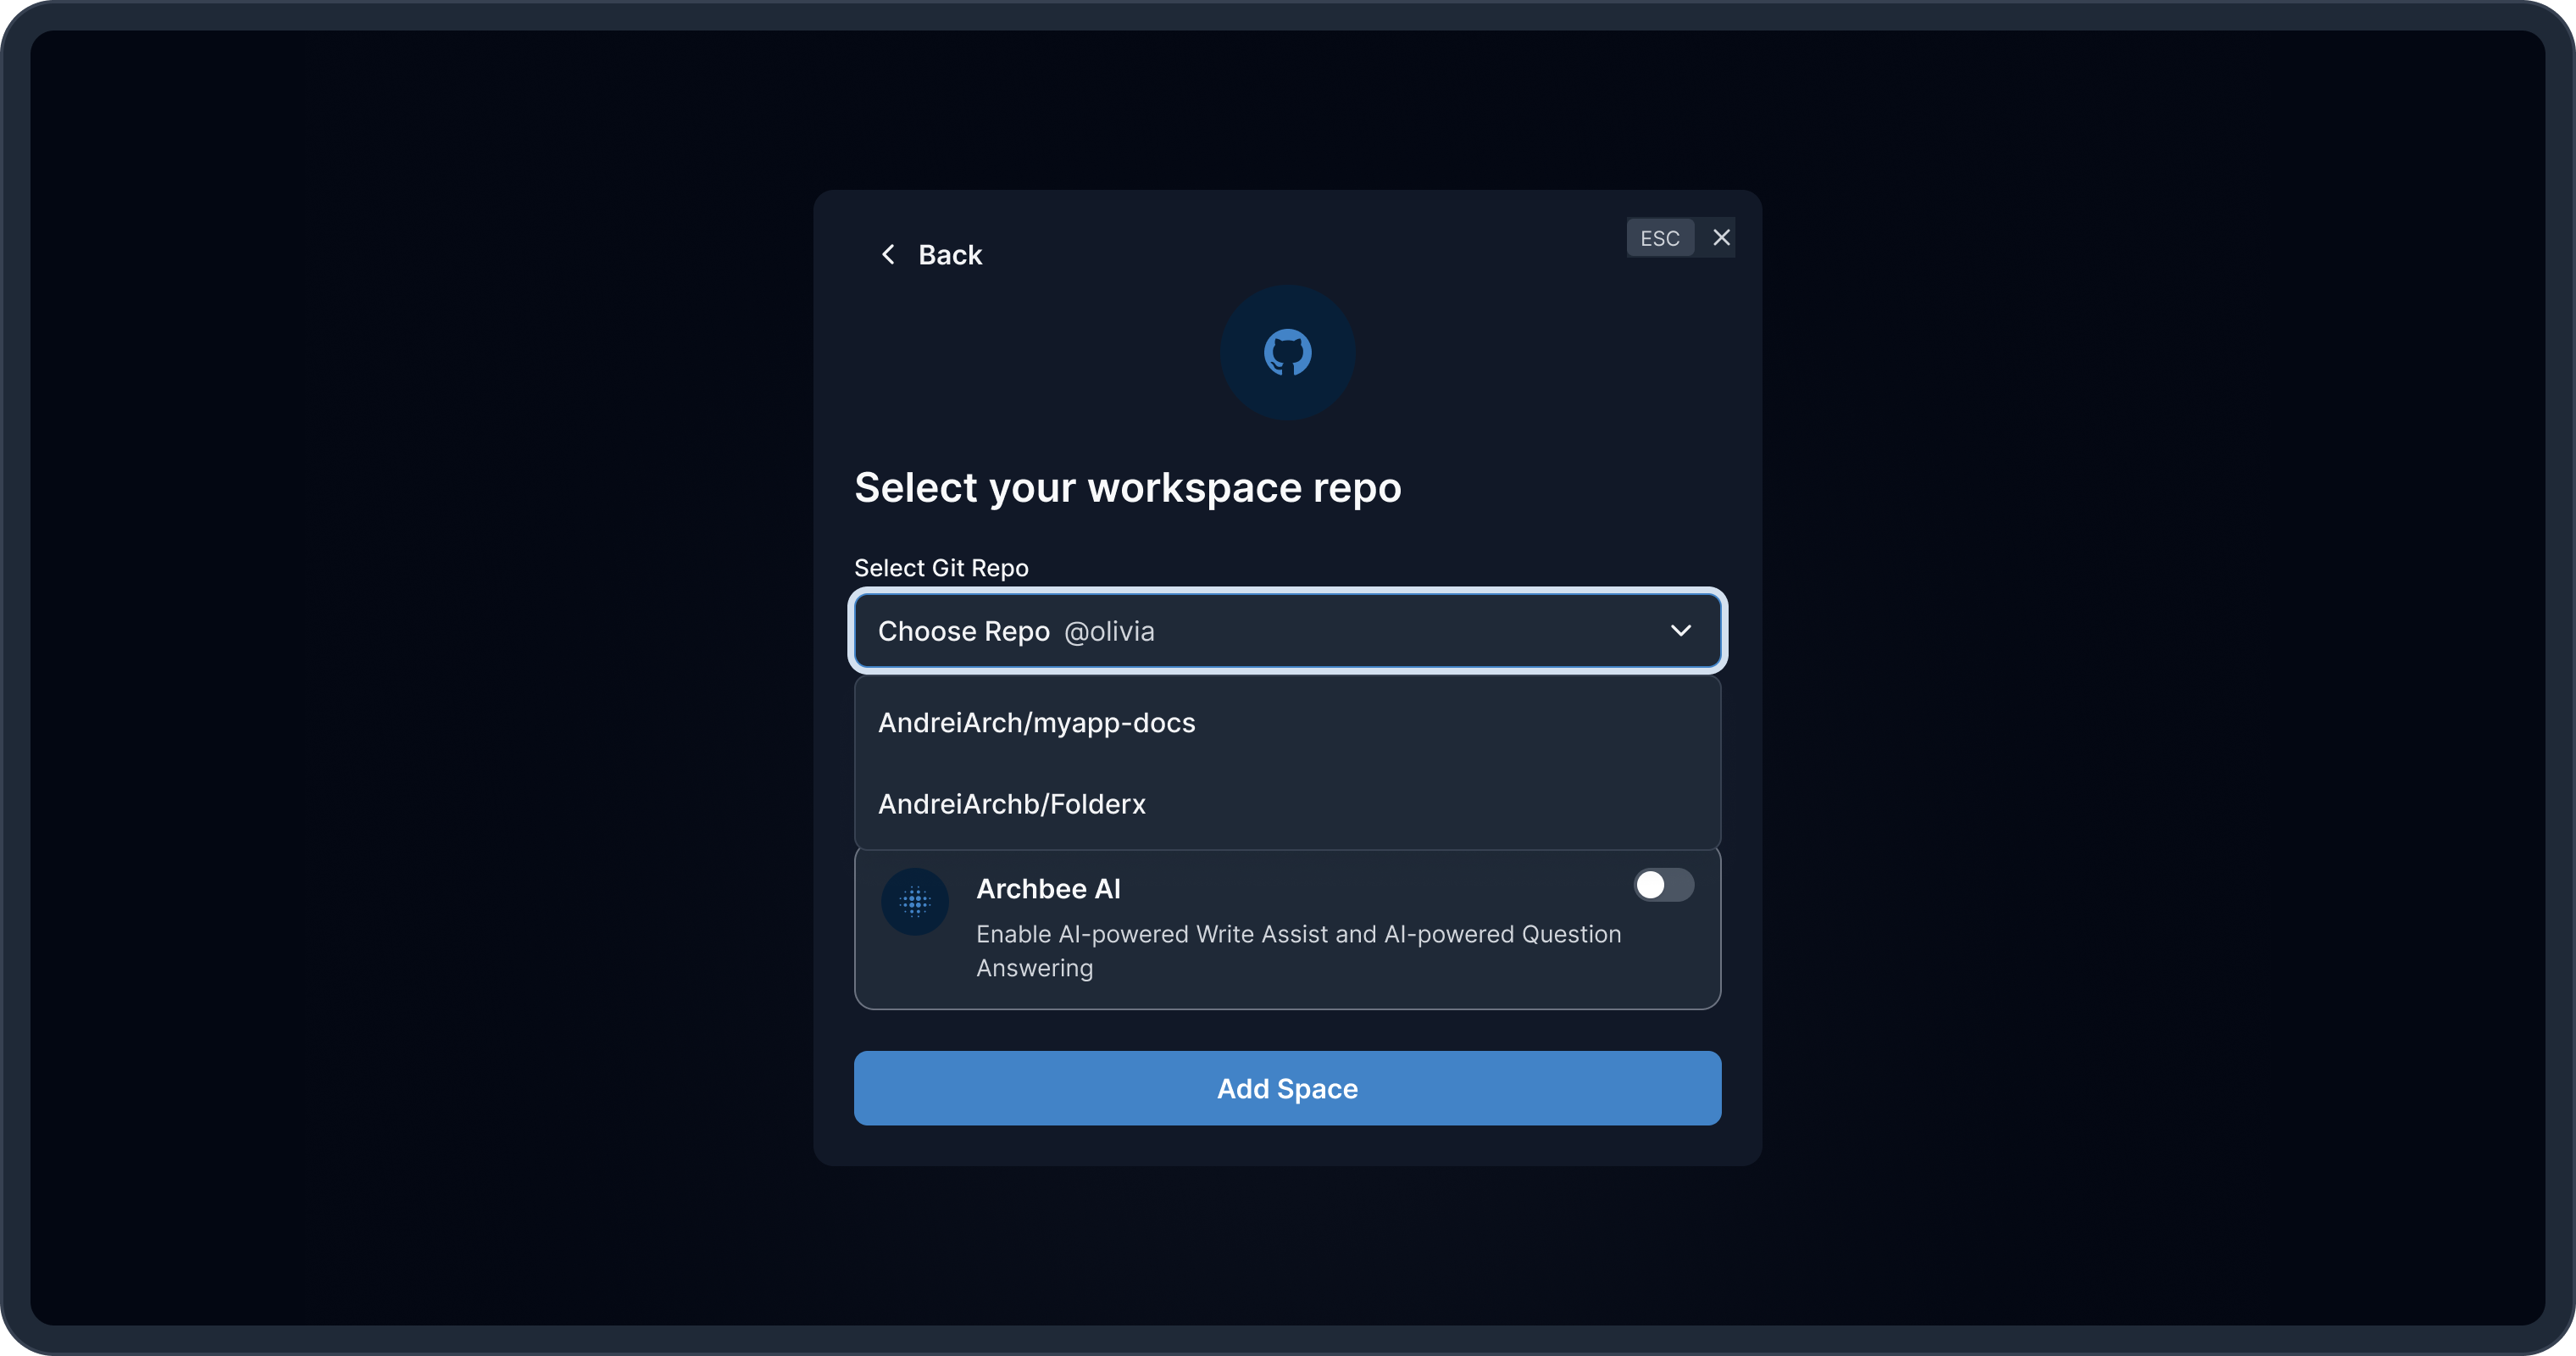Click the Back text link
Viewport: 2576px width, 1356px height.
coord(949,255)
